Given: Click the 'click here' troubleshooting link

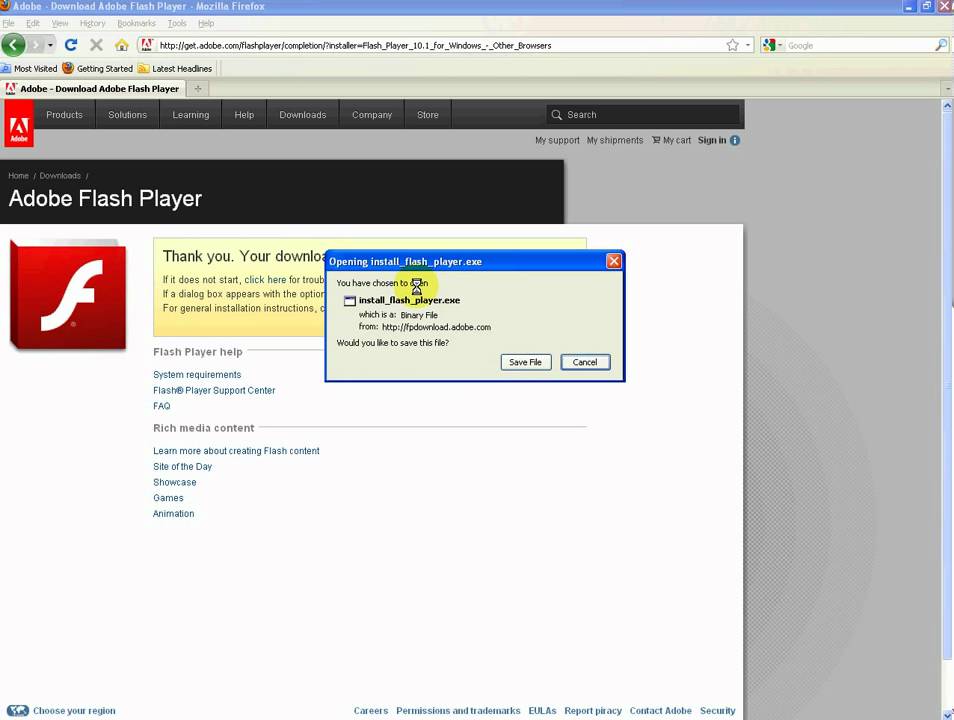Looking at the screenshot, I should tap(265, 279).
